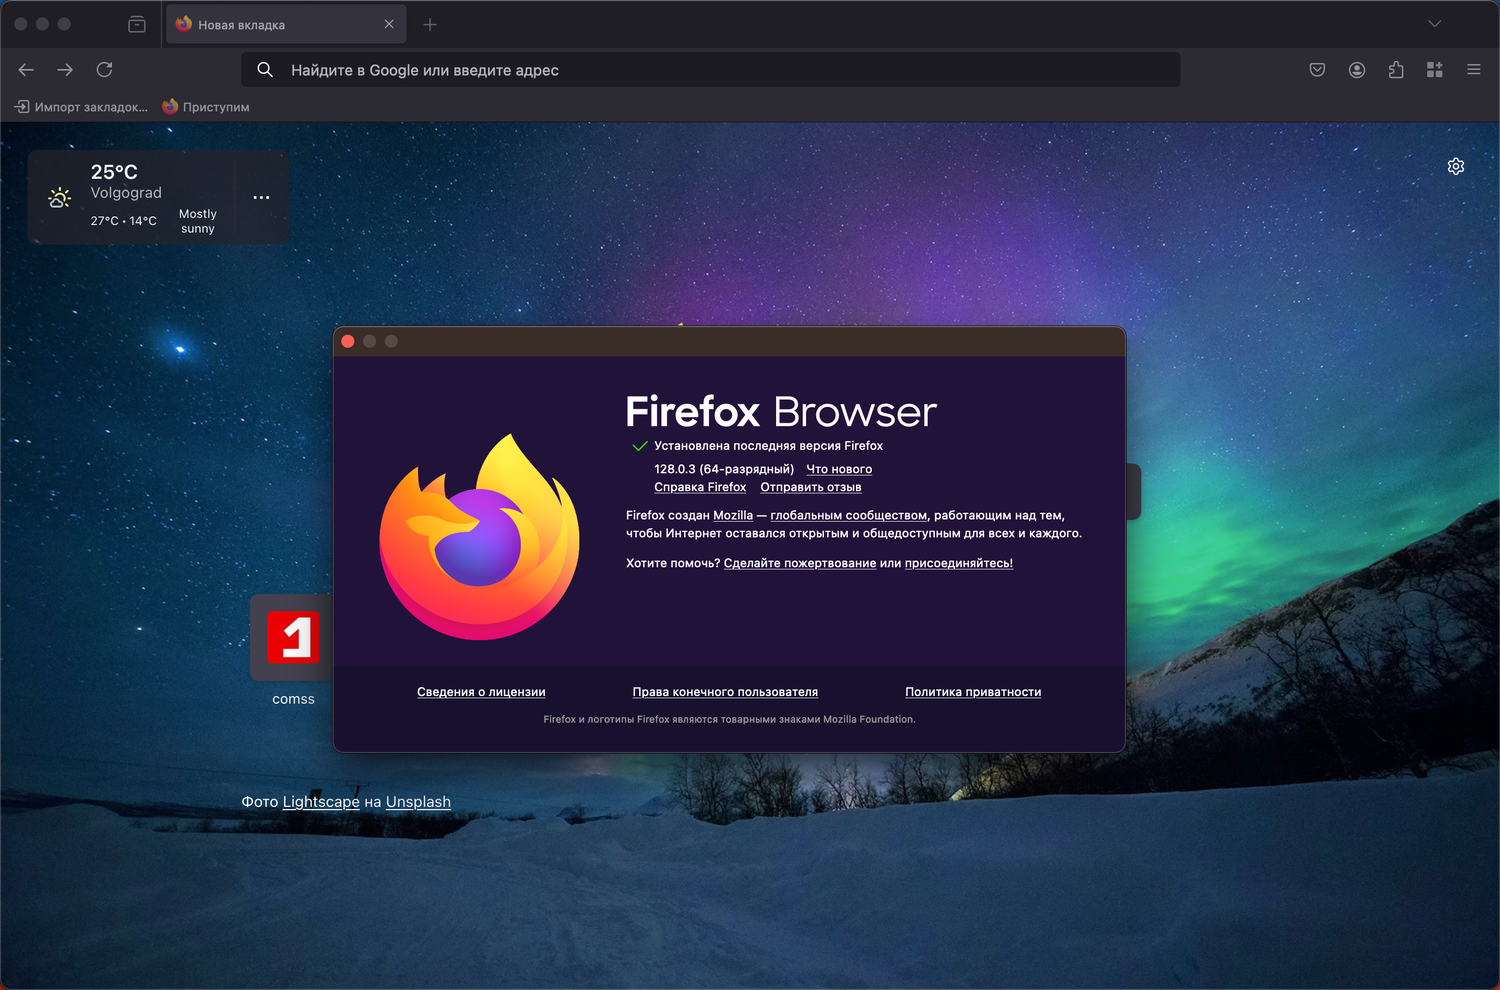Click the Volgograd weather condition icon

click(x=60, y=197)
